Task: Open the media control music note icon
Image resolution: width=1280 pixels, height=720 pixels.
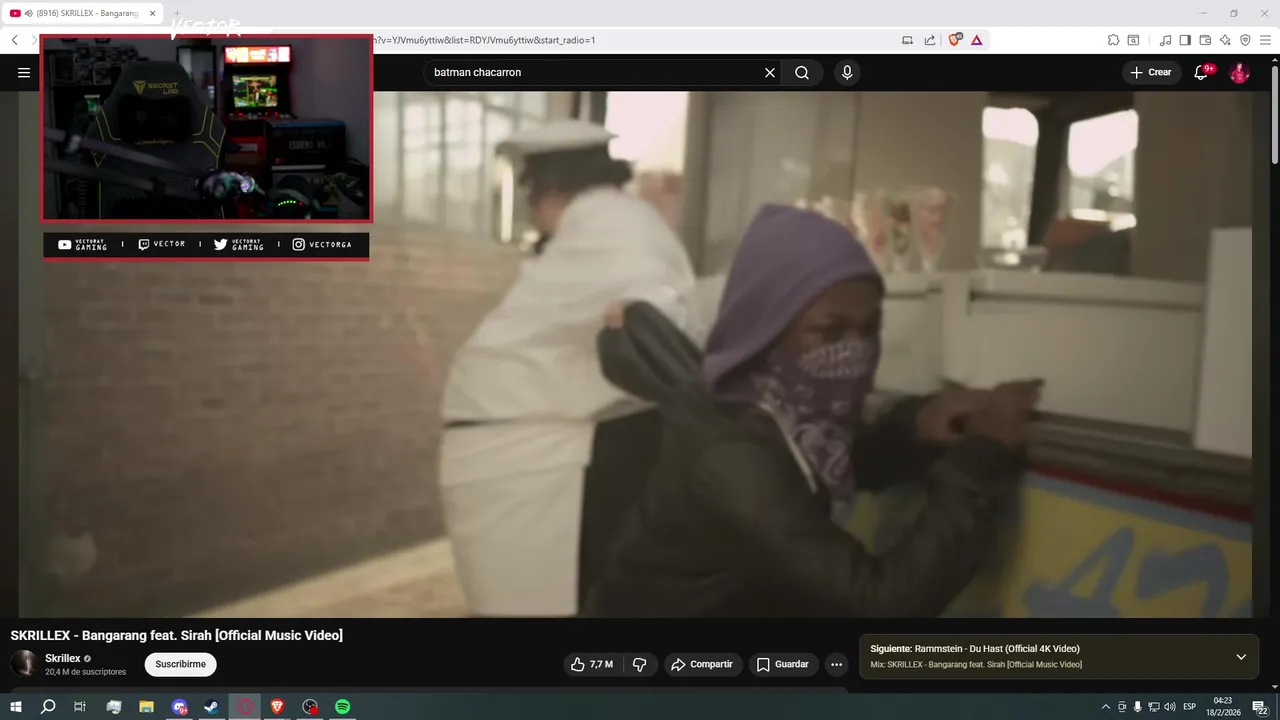Action: point(1165,40)
